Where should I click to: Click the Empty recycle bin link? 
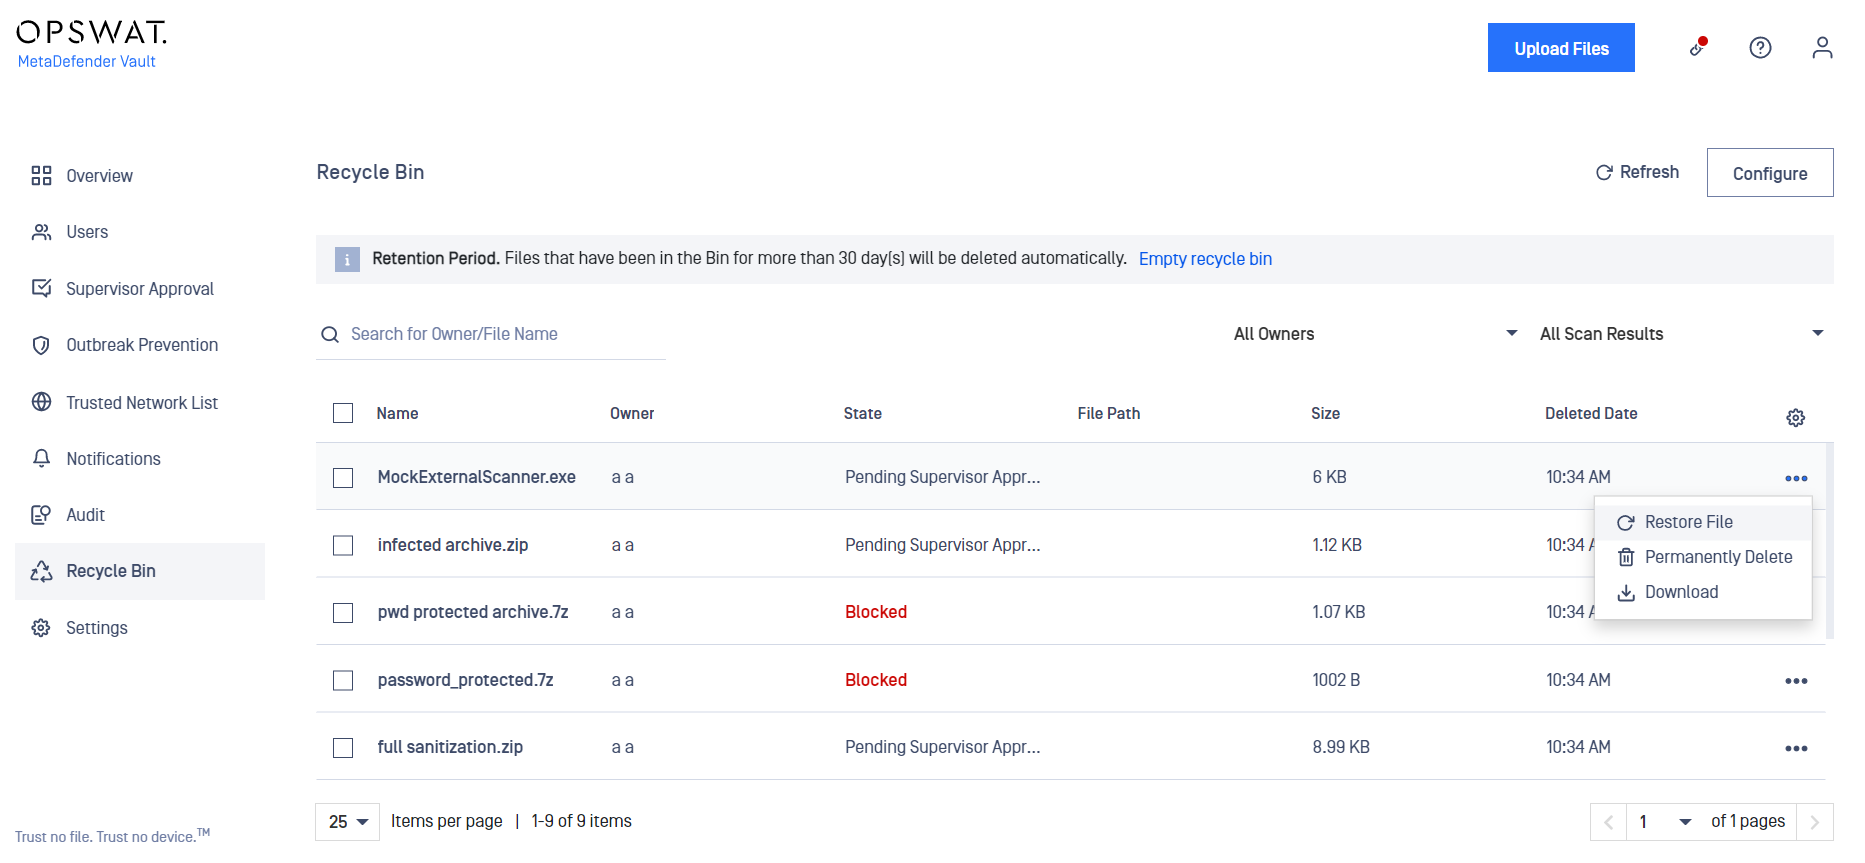click(x=1205, y=259)
